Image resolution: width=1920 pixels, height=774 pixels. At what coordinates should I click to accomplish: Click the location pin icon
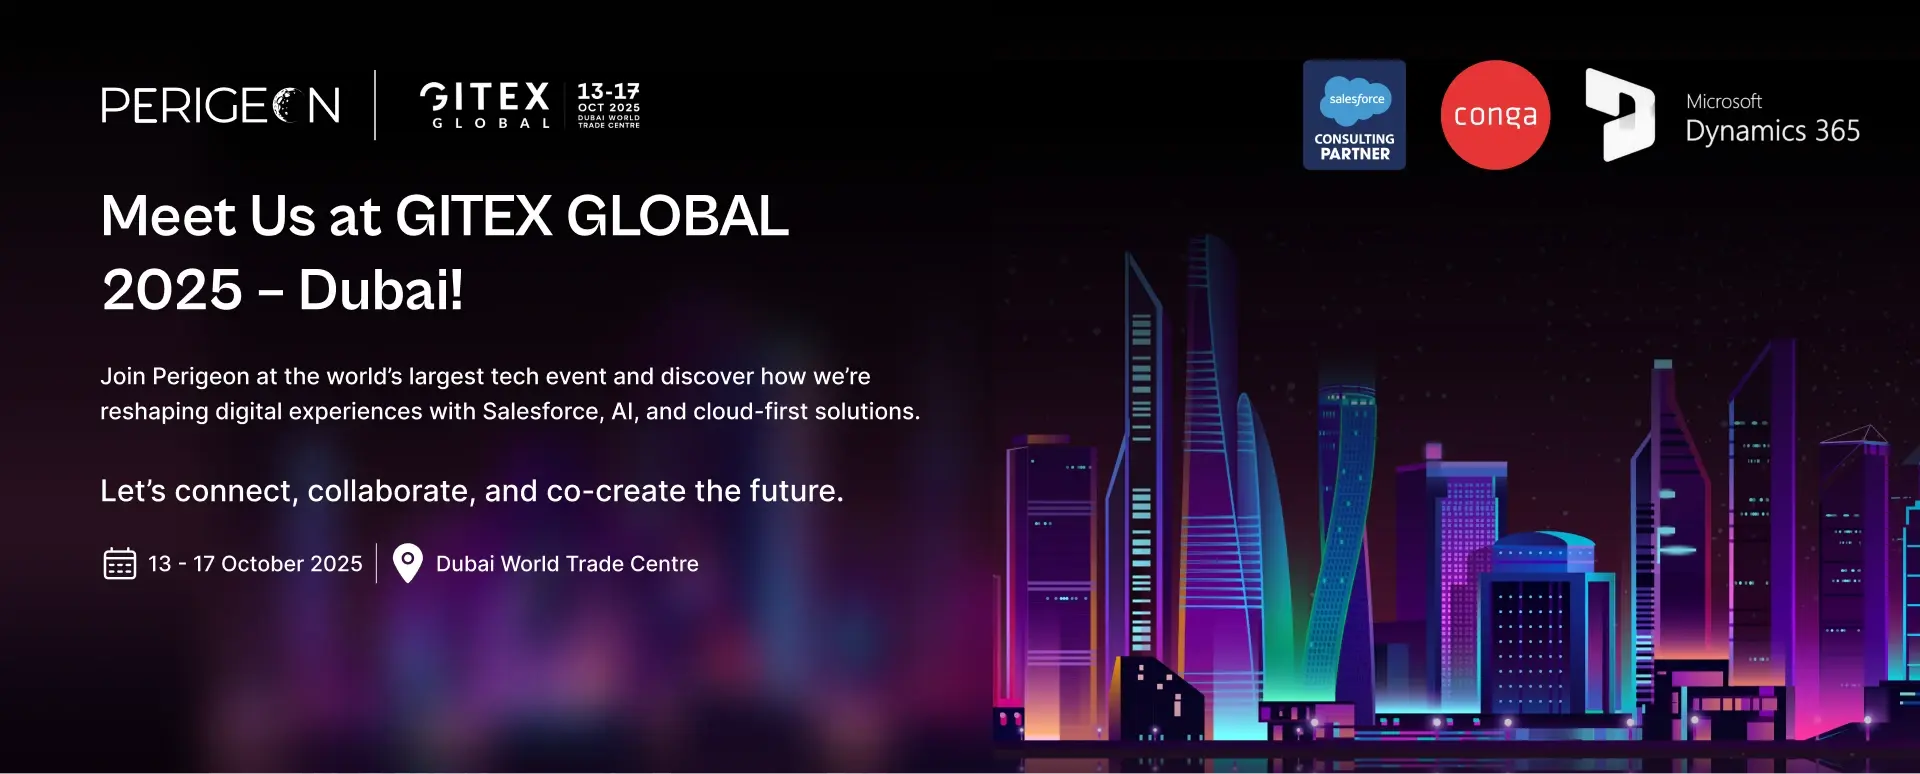(x=407, y=563)
